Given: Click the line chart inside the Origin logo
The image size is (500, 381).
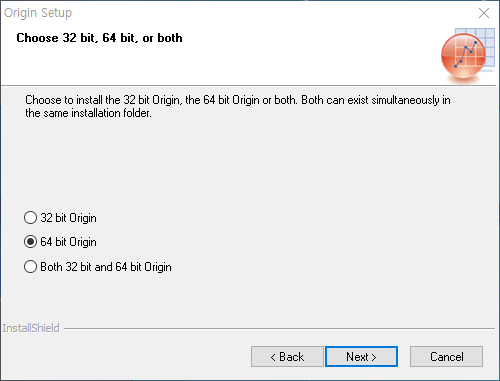Looking at the screenshot, I should (466, 54).
